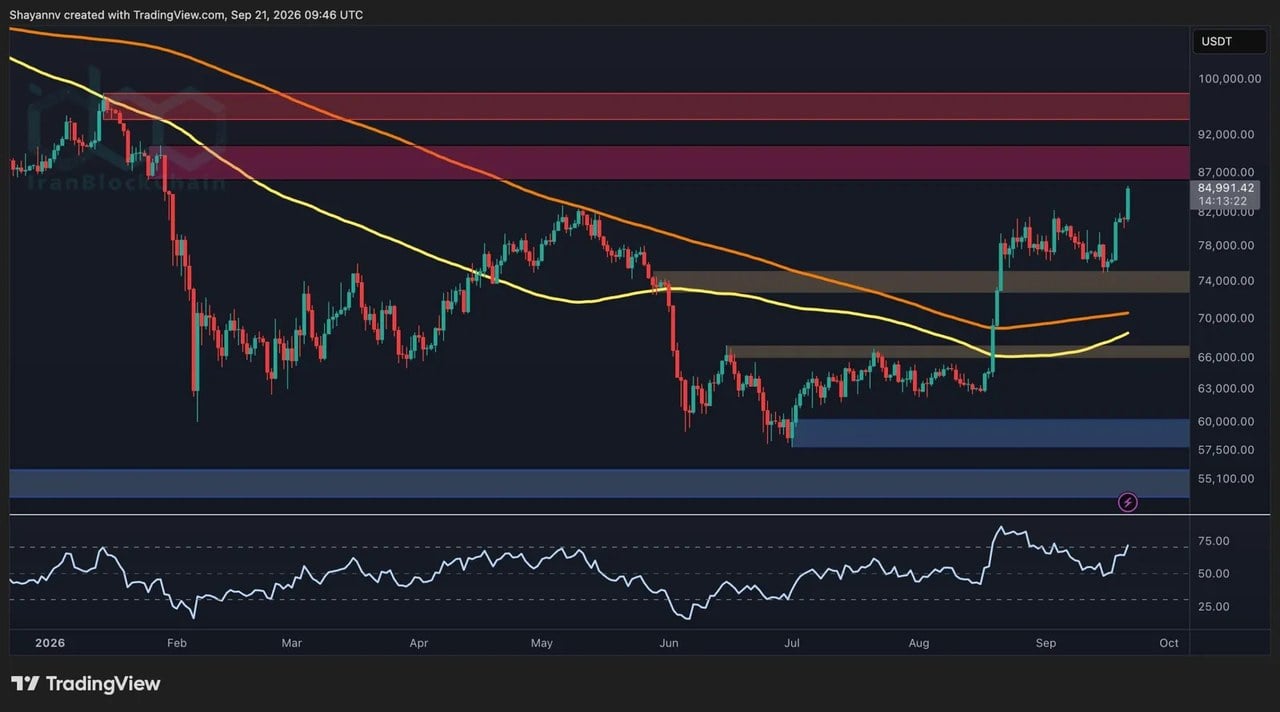Image resolution: width=1280 pixels, height=712 pixels.
Task: Click the purple lightning bolt icon
Action: click(x=1128, y=502)
